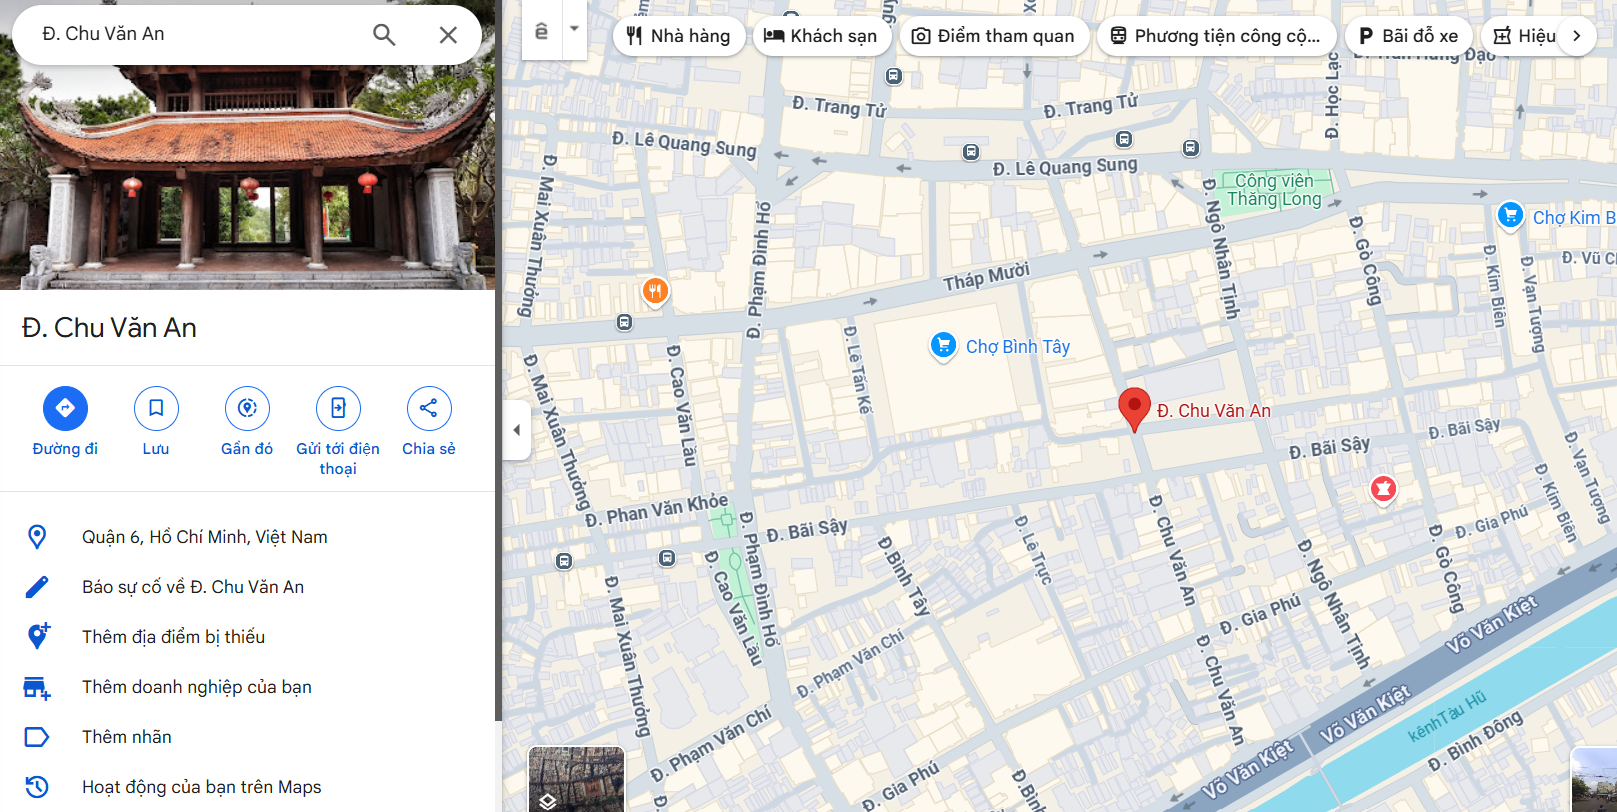Open the dropdown arrow beside the transit icon
The image size is (1617, 812).
tap(574, 29)
